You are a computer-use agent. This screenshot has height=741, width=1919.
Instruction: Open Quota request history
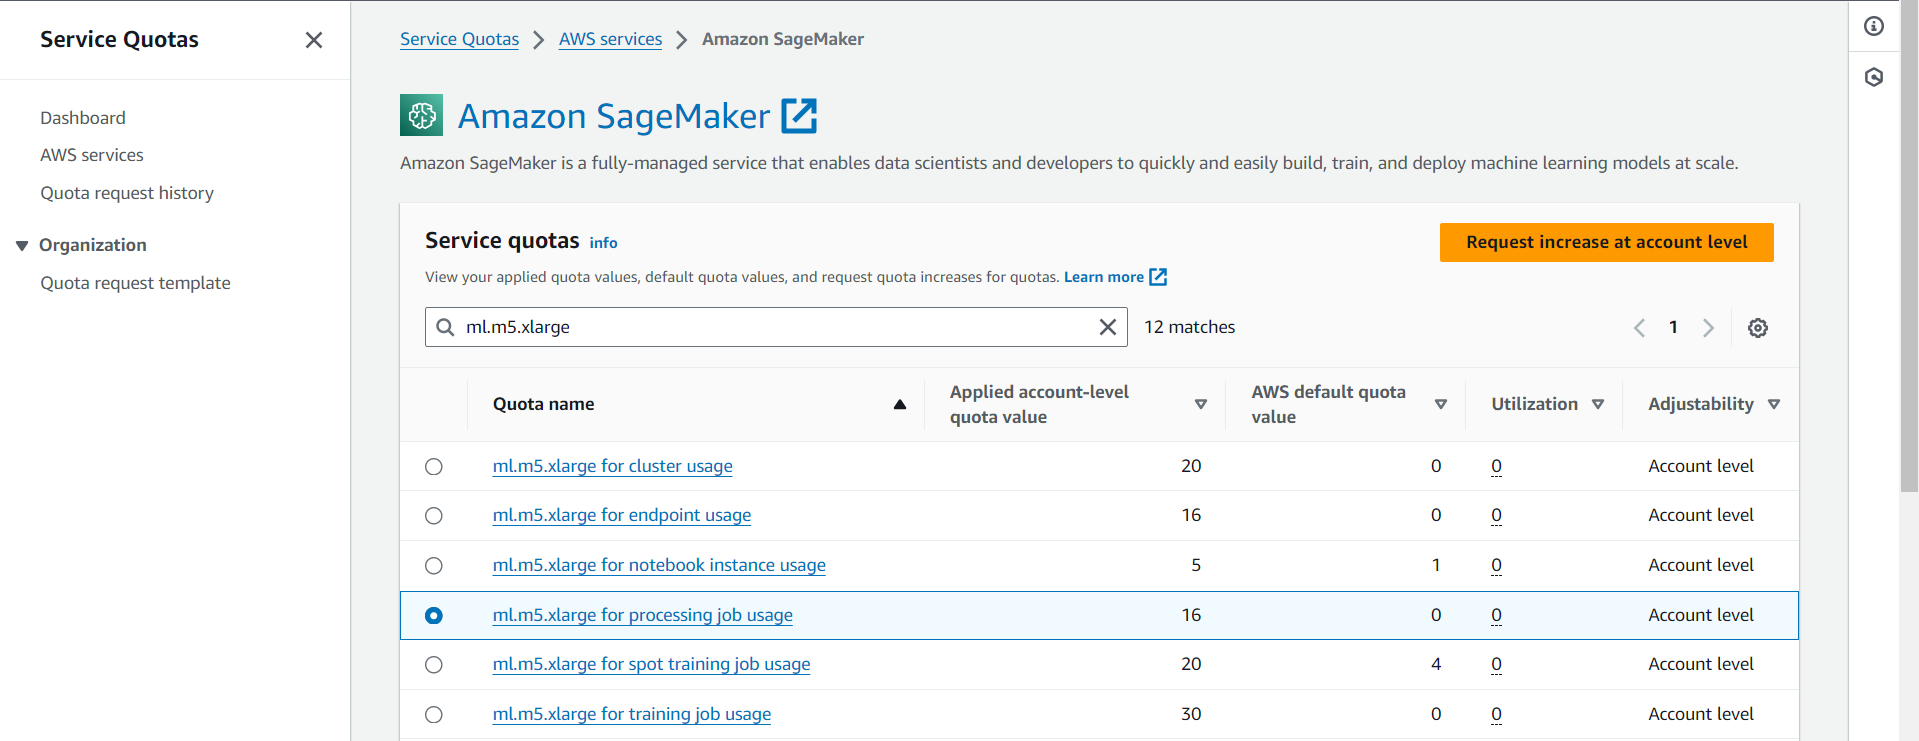[x=127, y=193]
